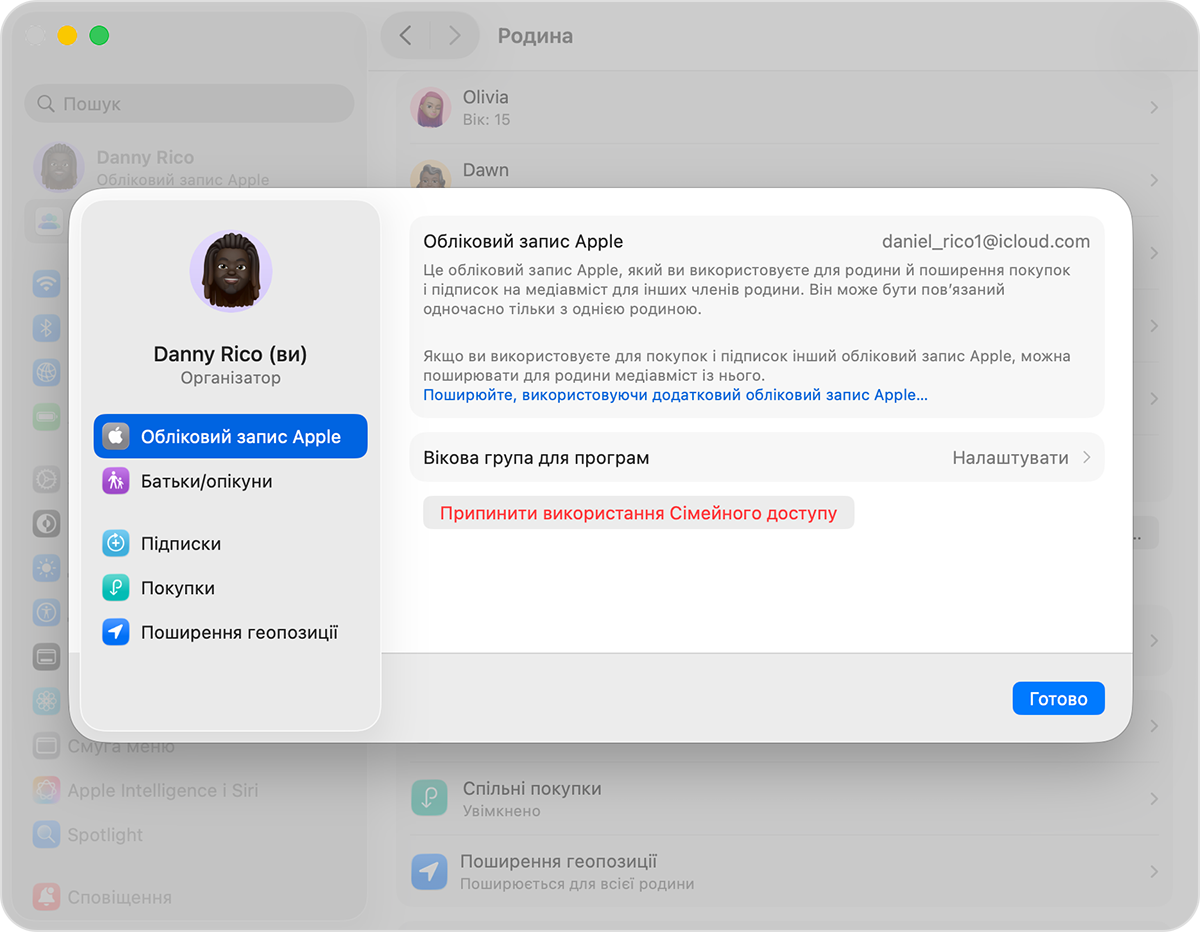Expand Olivia's family member row chevron
This screenshot has width=1200, height=932.
point(1154,107)
